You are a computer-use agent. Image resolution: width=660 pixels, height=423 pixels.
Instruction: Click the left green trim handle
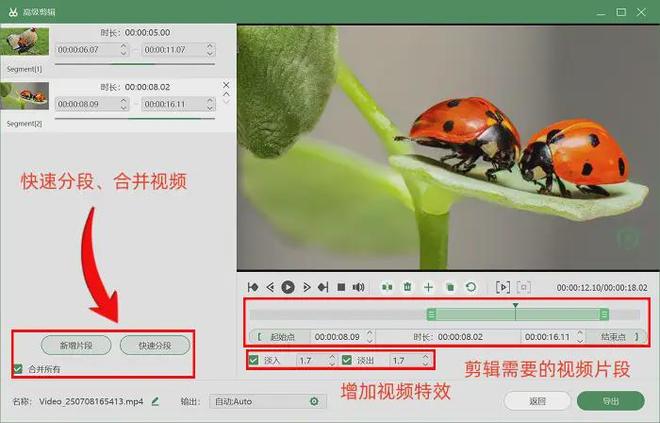click(431, 314)
